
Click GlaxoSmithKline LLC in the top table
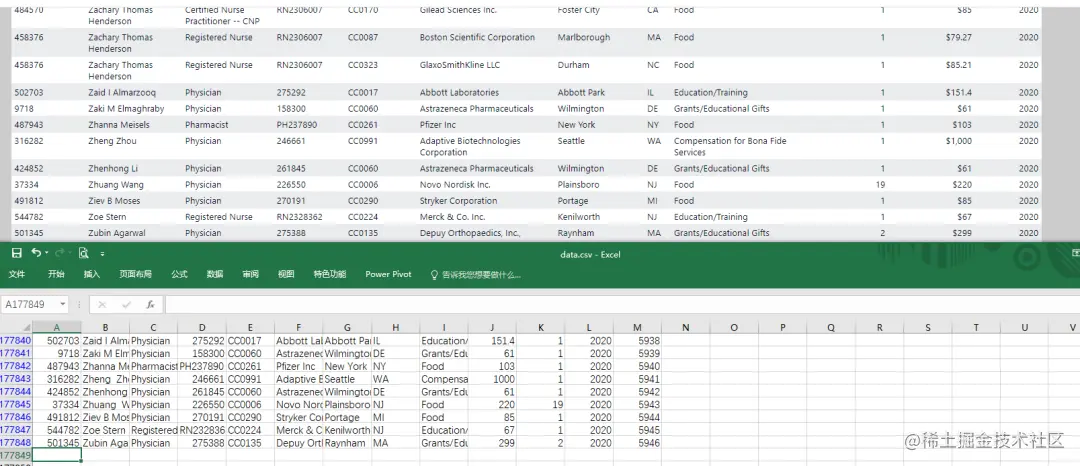click(460, 65)
